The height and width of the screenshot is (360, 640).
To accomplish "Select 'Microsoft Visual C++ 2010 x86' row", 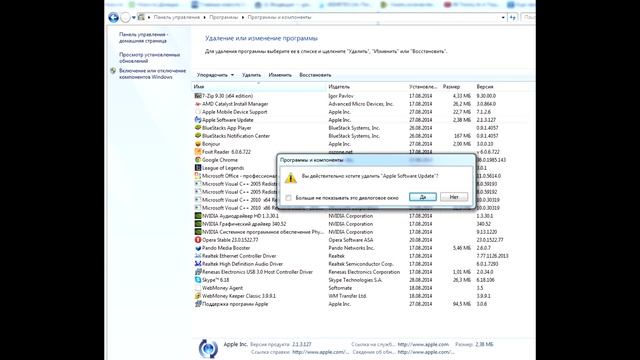I will pos(235,208).
